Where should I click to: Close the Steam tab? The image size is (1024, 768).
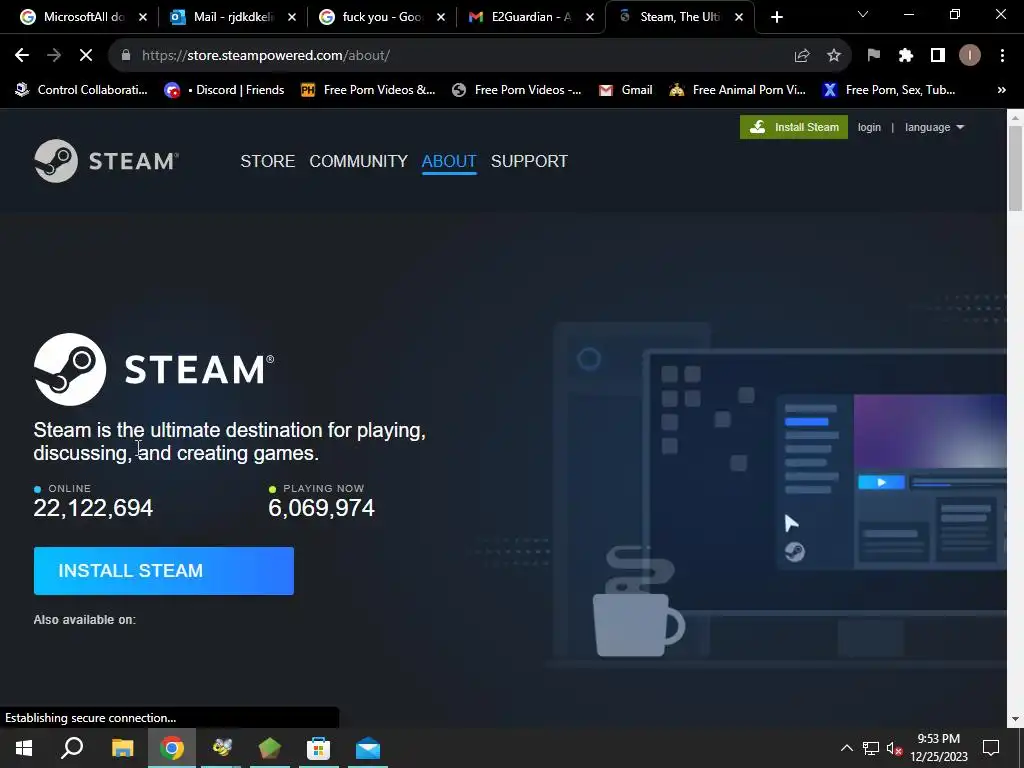[x=739, y=17]
